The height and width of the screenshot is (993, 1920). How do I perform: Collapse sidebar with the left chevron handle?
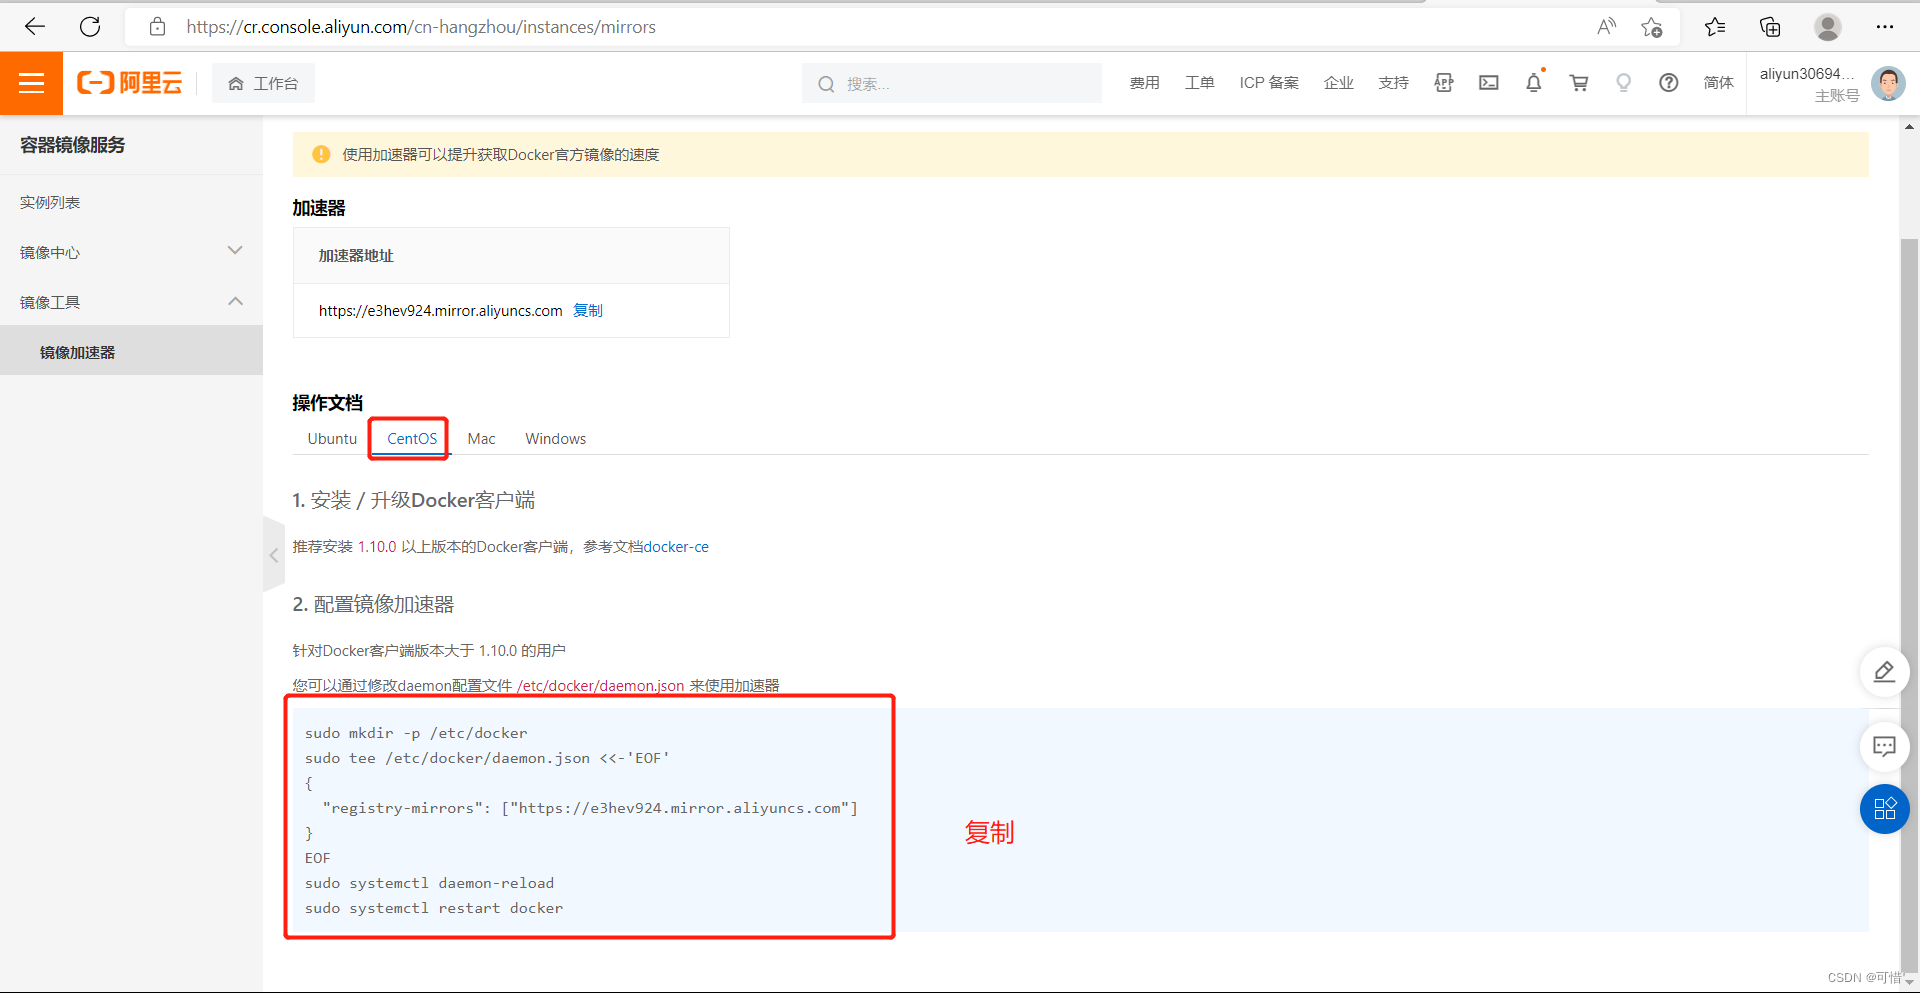(x=274, y=555)
